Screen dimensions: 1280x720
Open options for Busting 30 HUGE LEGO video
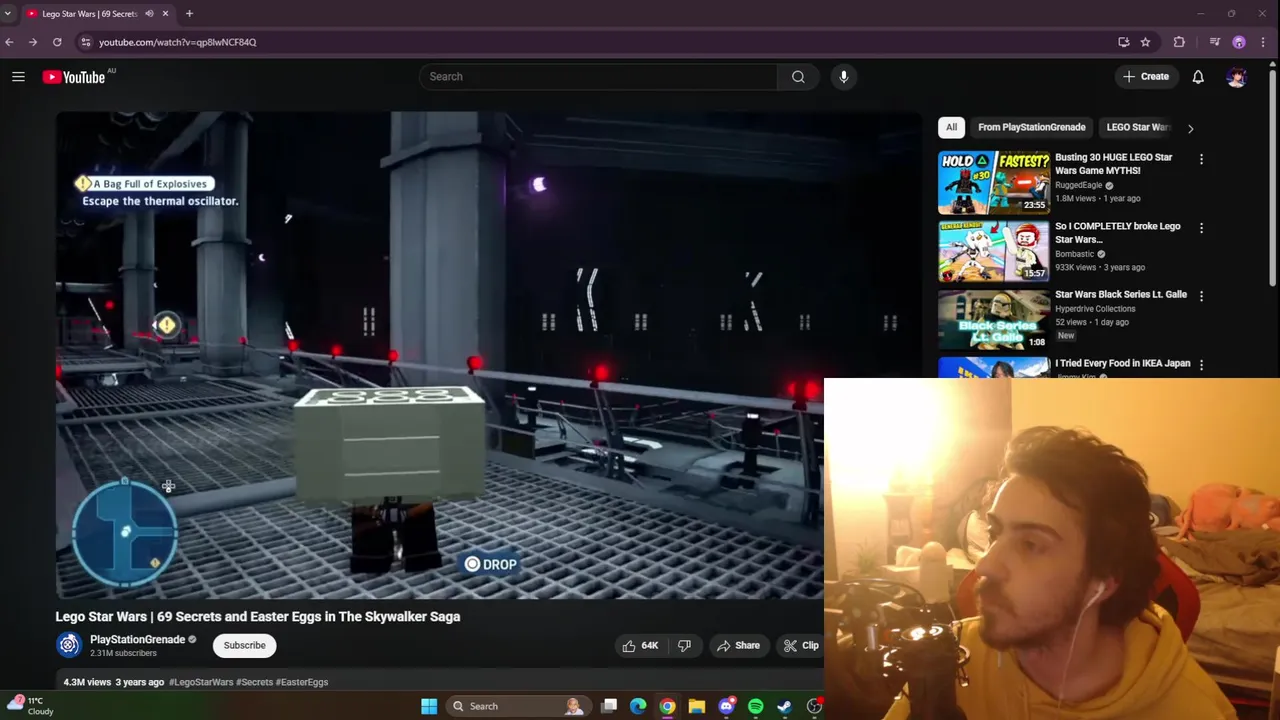(1201, 159)
